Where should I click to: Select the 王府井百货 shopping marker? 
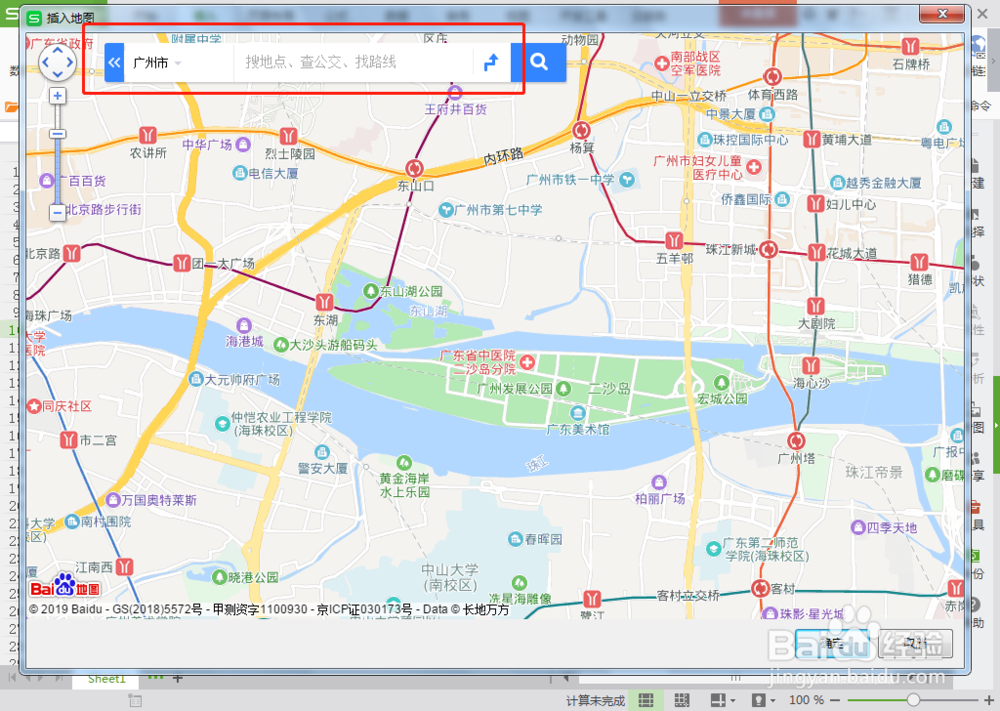(455, 94)
